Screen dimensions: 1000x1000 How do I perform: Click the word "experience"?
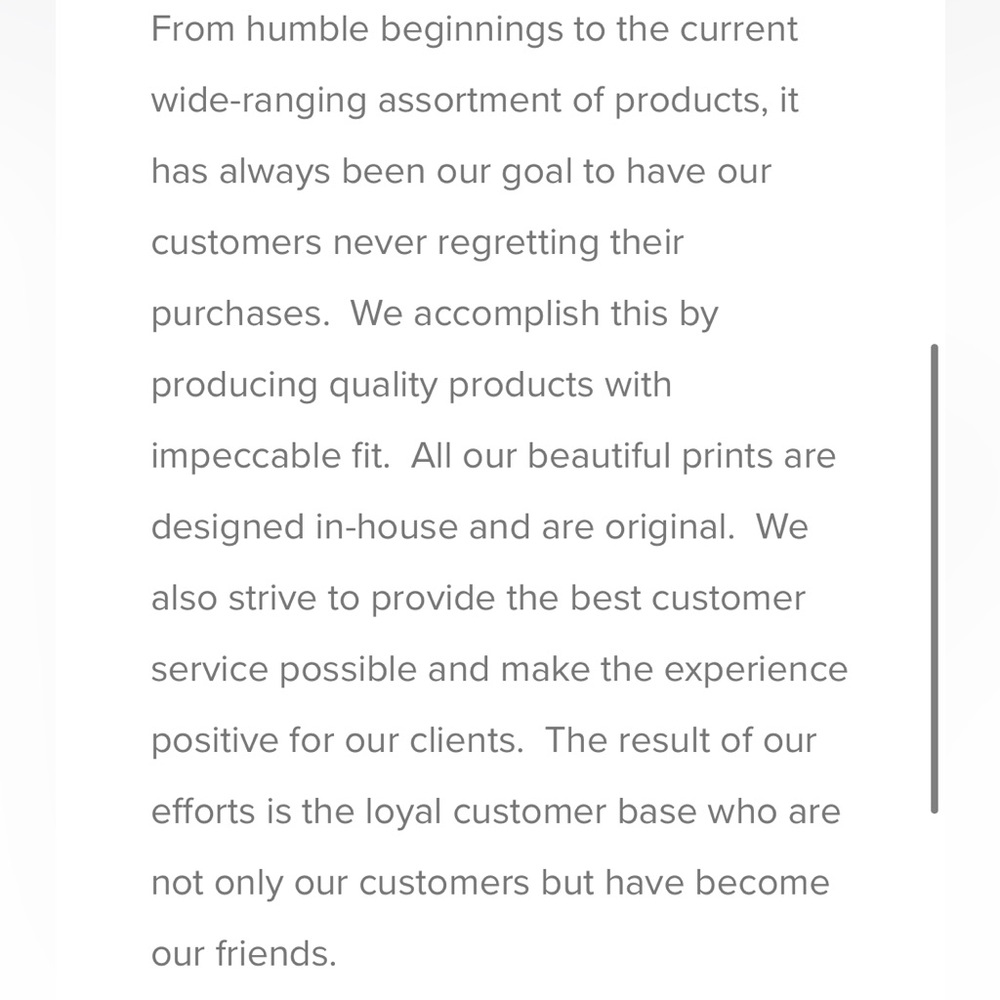coord(756,670)
